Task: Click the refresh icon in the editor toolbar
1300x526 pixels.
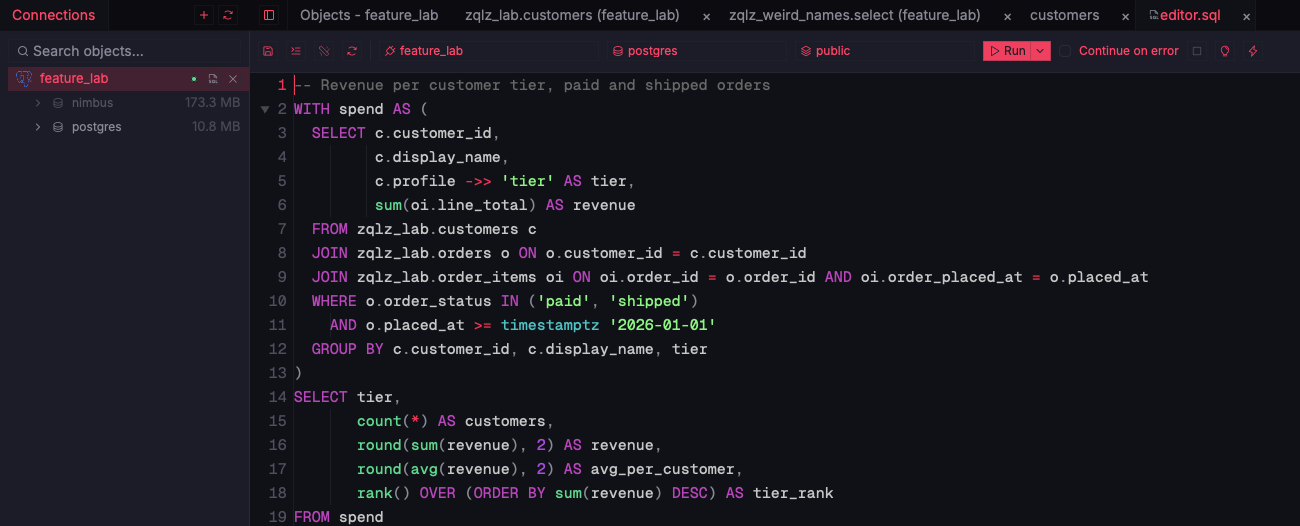Action: [352, 51]
